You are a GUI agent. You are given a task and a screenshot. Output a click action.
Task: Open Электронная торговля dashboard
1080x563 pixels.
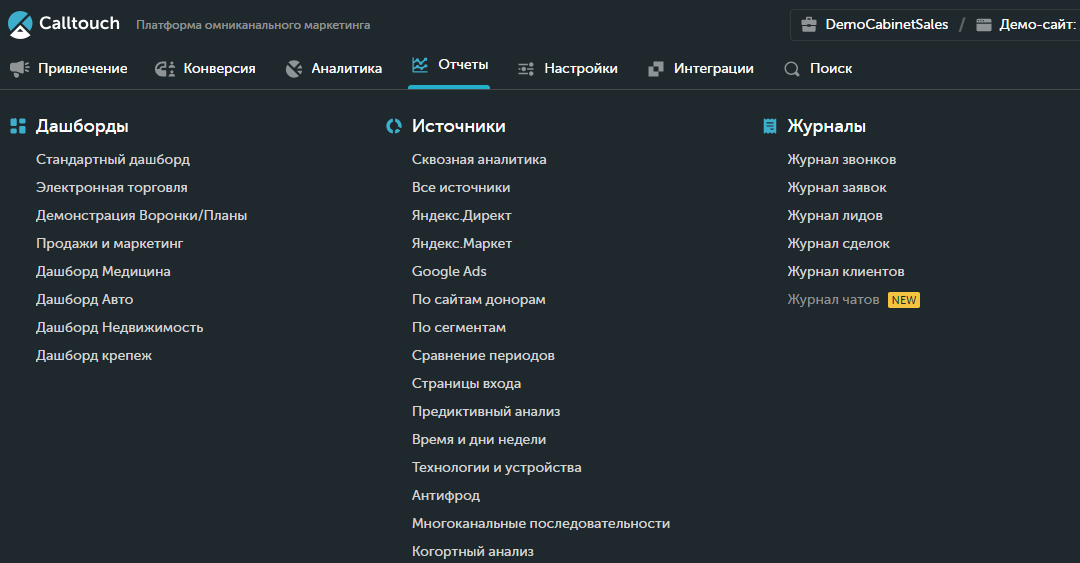click(112, 187)
